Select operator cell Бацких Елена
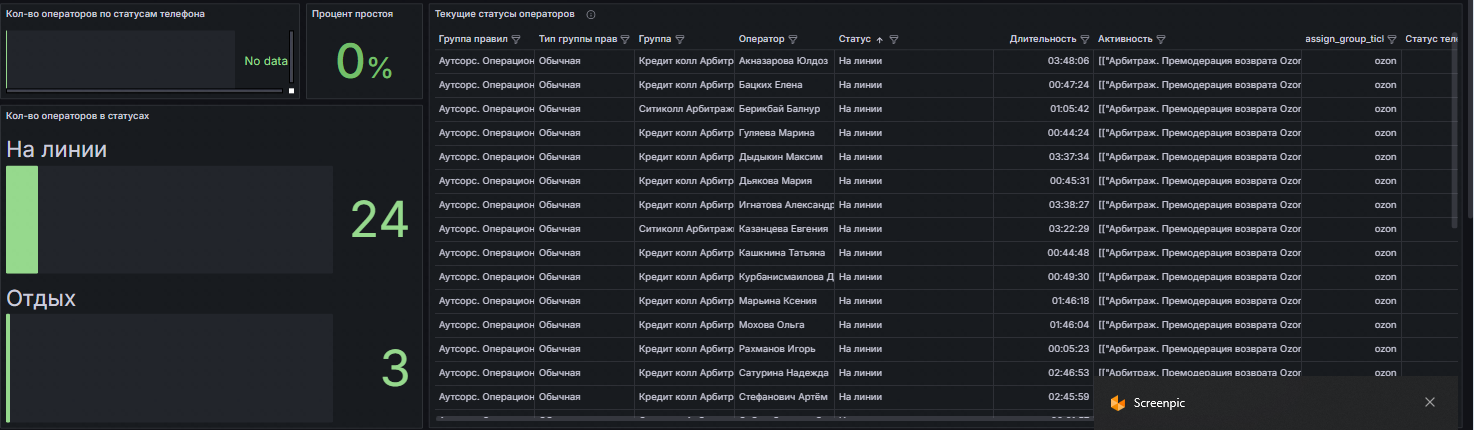This screenshot has height=430, width=1474. 784,85
